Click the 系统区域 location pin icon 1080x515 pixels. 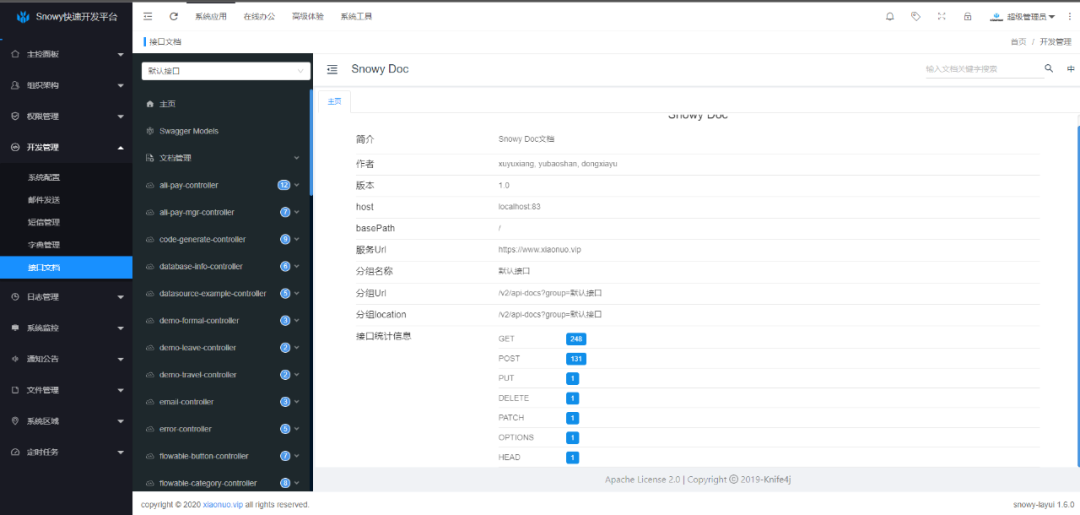click(x=15, y=421)
